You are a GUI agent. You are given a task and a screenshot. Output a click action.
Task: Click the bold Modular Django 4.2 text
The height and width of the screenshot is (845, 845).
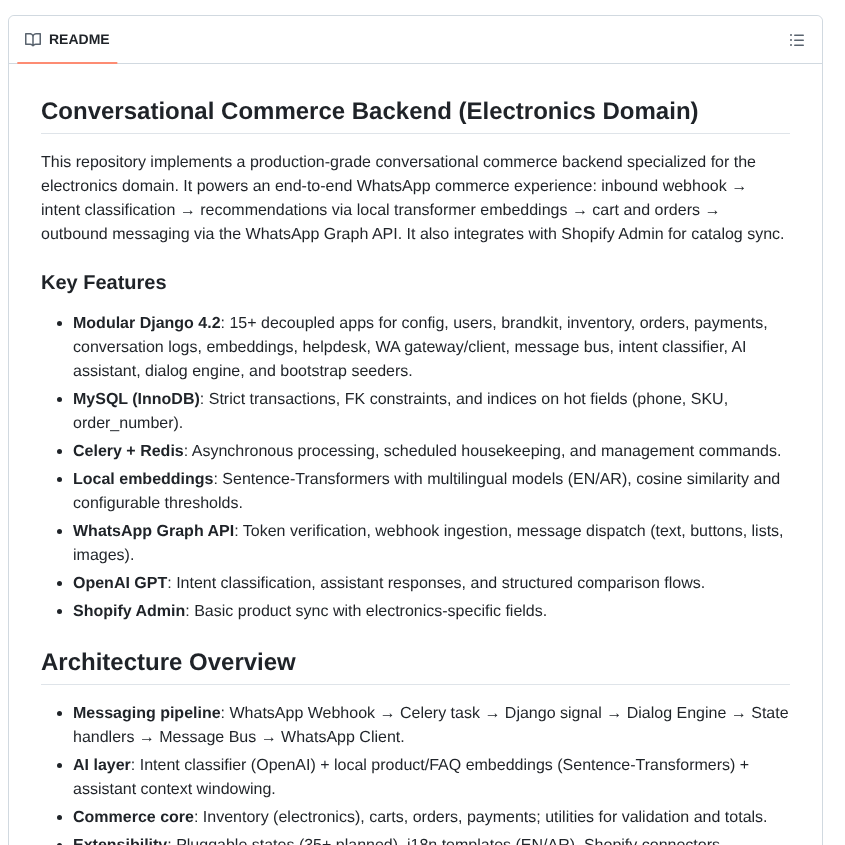pos(146,323)
